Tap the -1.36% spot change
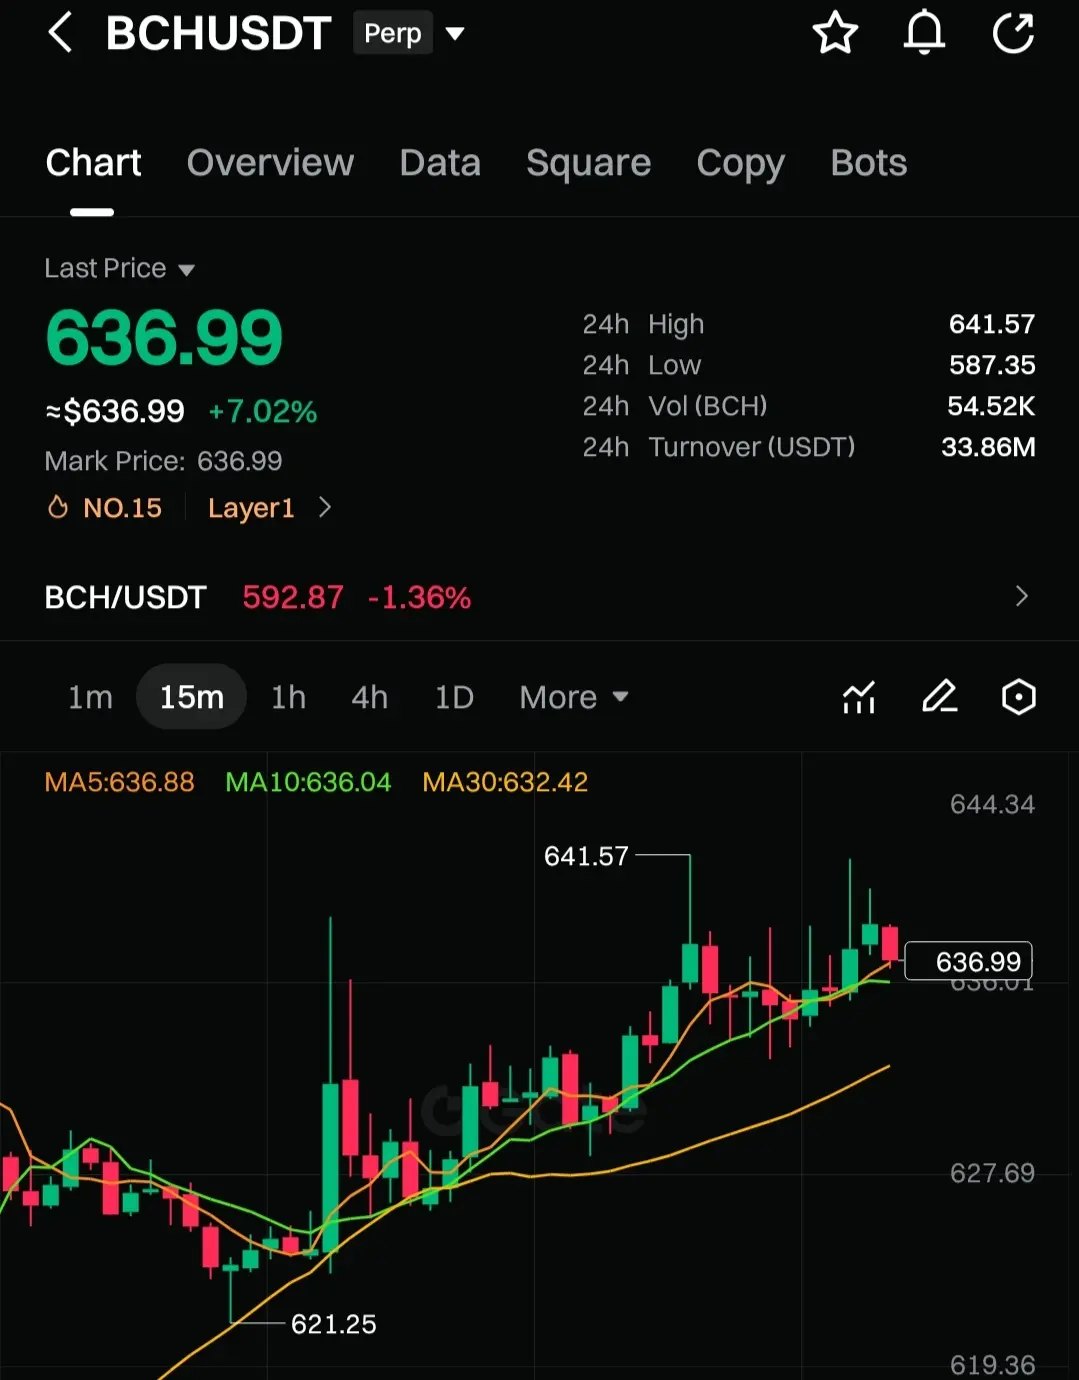This screenshot has width=1079, height=1380. [x=419, y=597]
